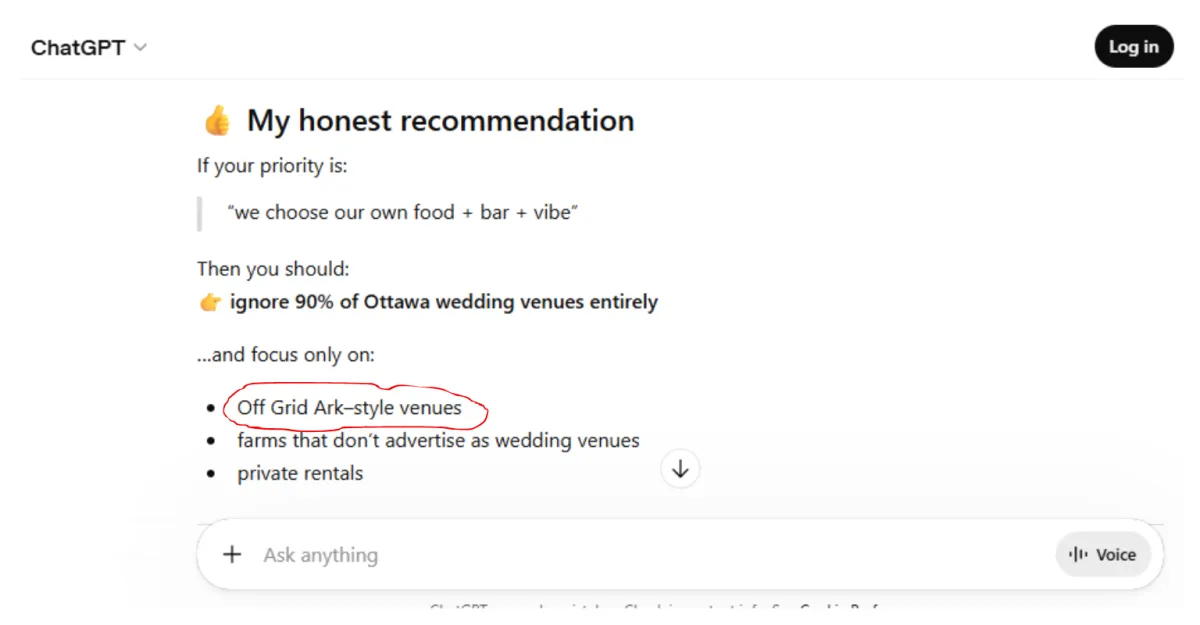The image size is (1200, 625).
Task: Start a conversation with the Voice button
Action: [x=1103, y=554]
